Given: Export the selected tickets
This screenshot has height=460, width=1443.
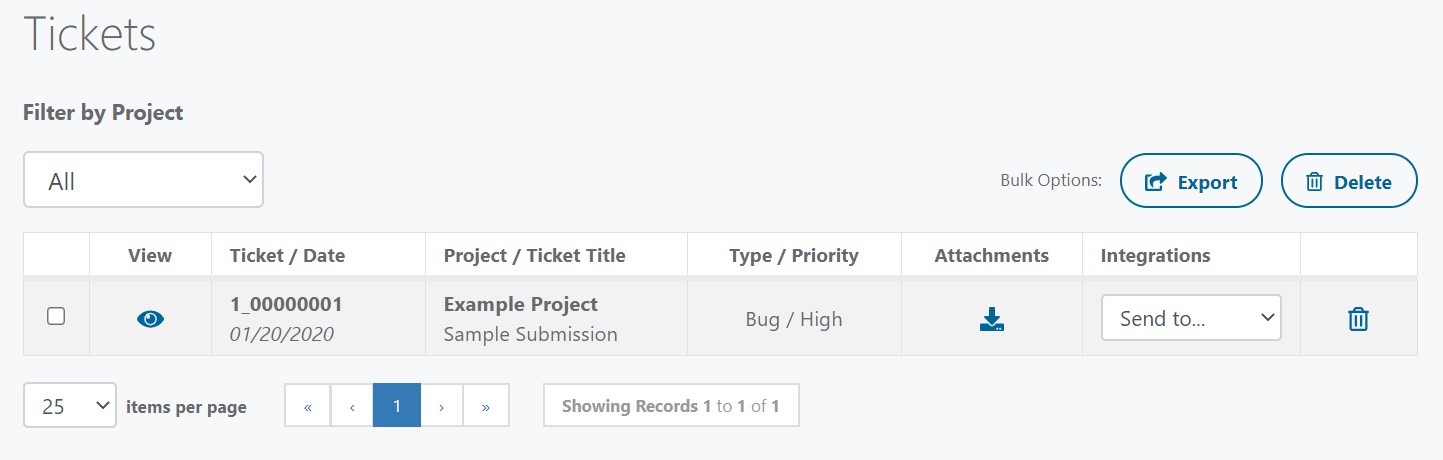Looking at the screenshot, I should coord(1191,181).
